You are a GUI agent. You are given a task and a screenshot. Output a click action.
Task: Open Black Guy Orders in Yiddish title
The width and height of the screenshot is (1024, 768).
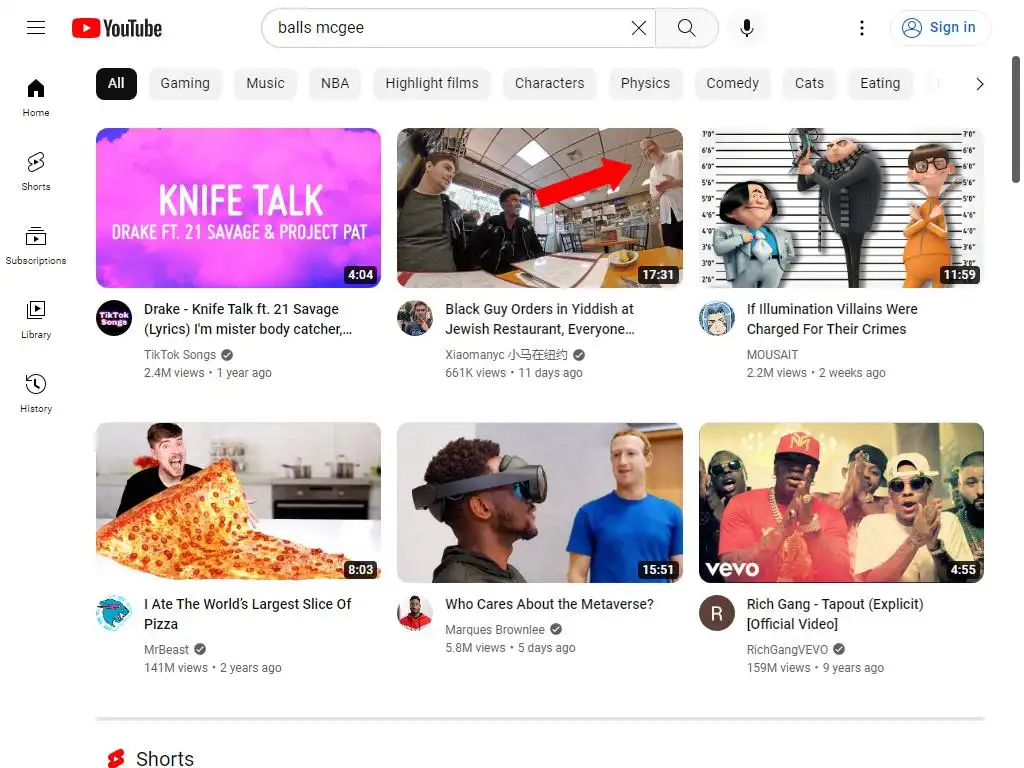pyautogui.click(x=540, y=319)
